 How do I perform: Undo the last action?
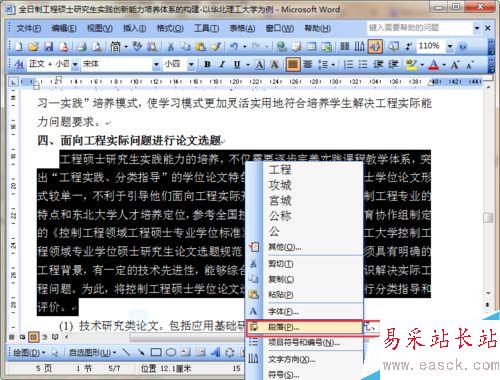click(x=234, y=47)
